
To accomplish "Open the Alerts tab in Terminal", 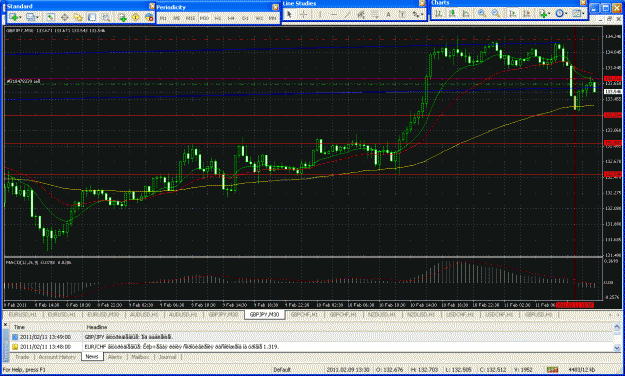I will (115, 357).
